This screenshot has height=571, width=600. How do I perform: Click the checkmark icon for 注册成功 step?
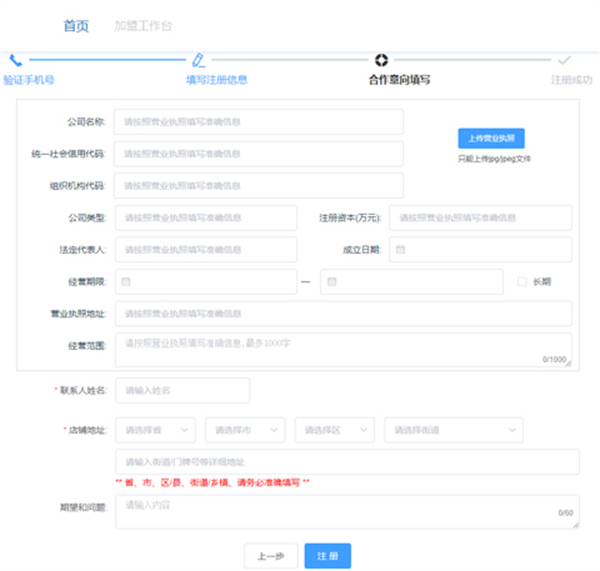coord(564,60)
